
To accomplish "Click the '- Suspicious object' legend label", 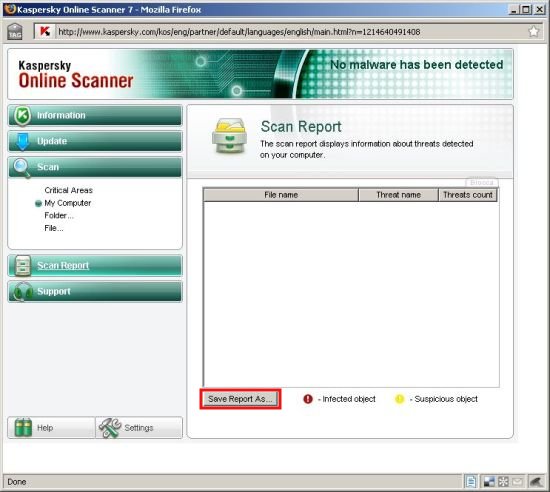I will click(444, 399).
